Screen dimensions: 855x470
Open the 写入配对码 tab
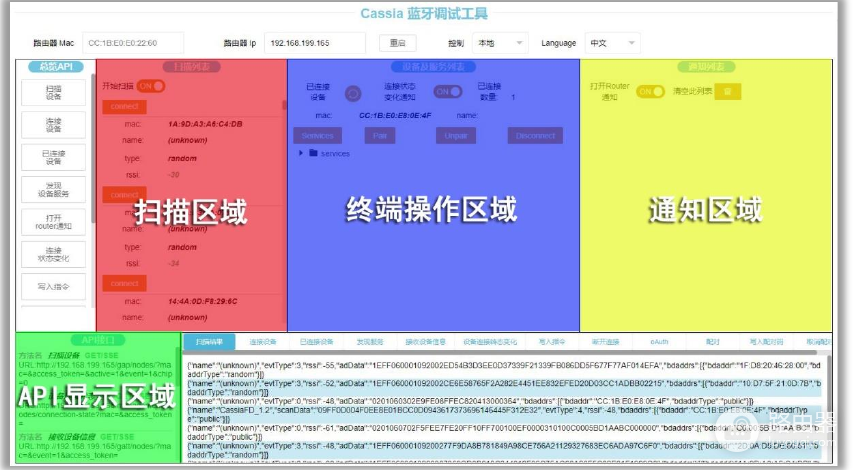pyautogui.click(x=766, y=342)
